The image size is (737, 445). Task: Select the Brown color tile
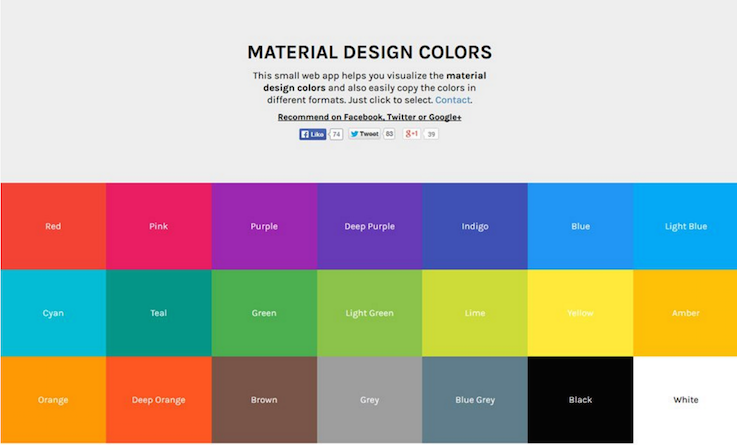pos(264,400)
